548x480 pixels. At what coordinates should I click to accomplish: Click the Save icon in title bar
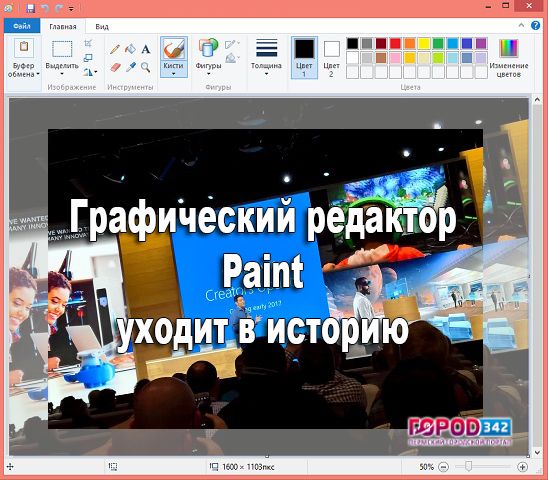click(31, 8)
